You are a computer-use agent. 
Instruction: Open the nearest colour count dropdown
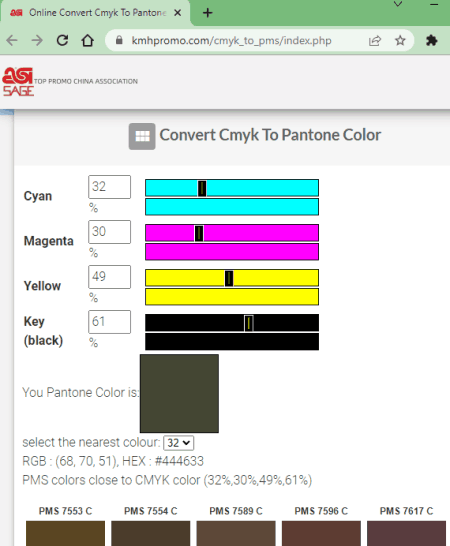point(179,443)
